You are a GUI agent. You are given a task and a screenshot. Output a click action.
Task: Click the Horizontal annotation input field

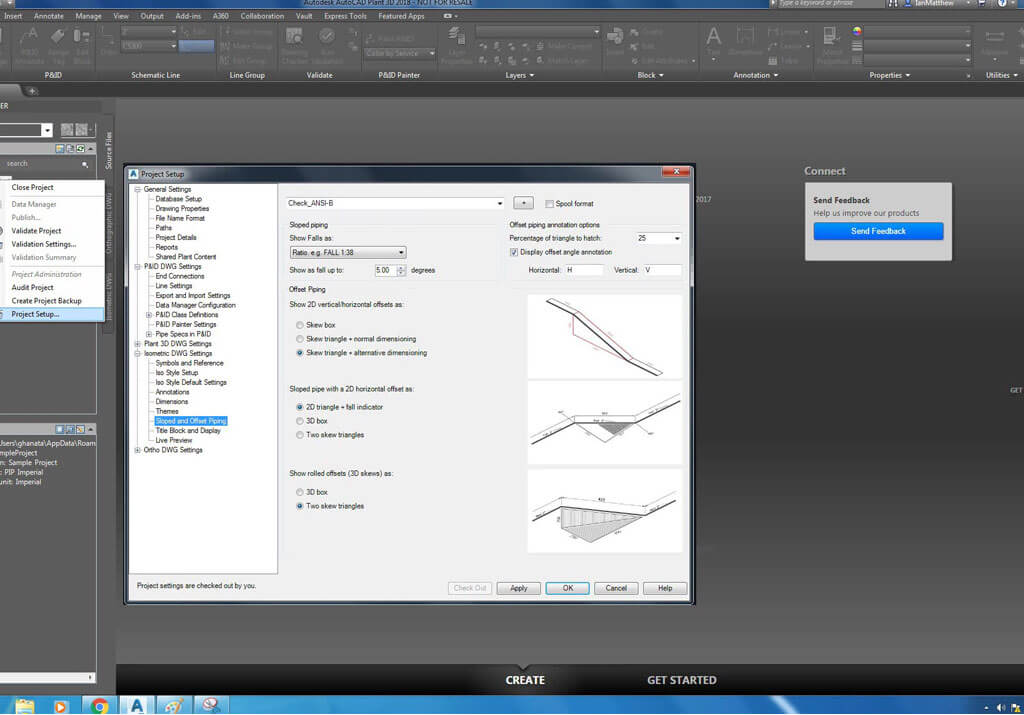(583, 270)
